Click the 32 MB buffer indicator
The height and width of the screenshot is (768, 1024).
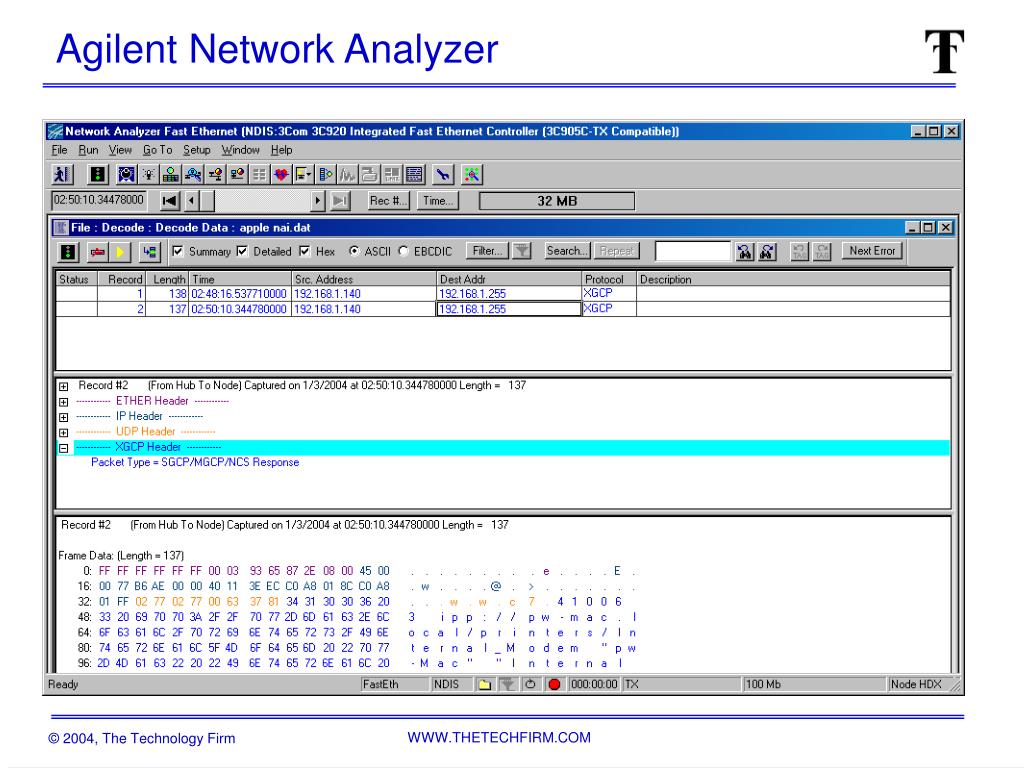pos(557,201)
